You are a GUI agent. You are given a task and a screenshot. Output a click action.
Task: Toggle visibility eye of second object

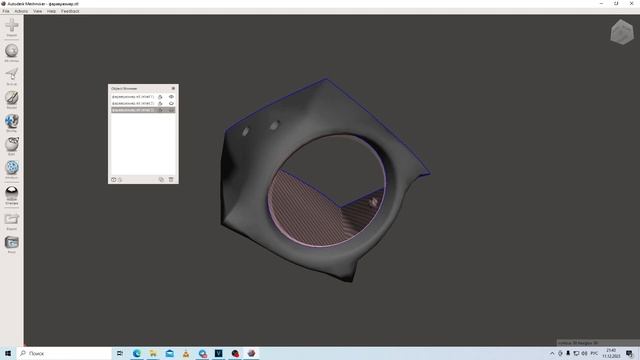tap(171, 103)
